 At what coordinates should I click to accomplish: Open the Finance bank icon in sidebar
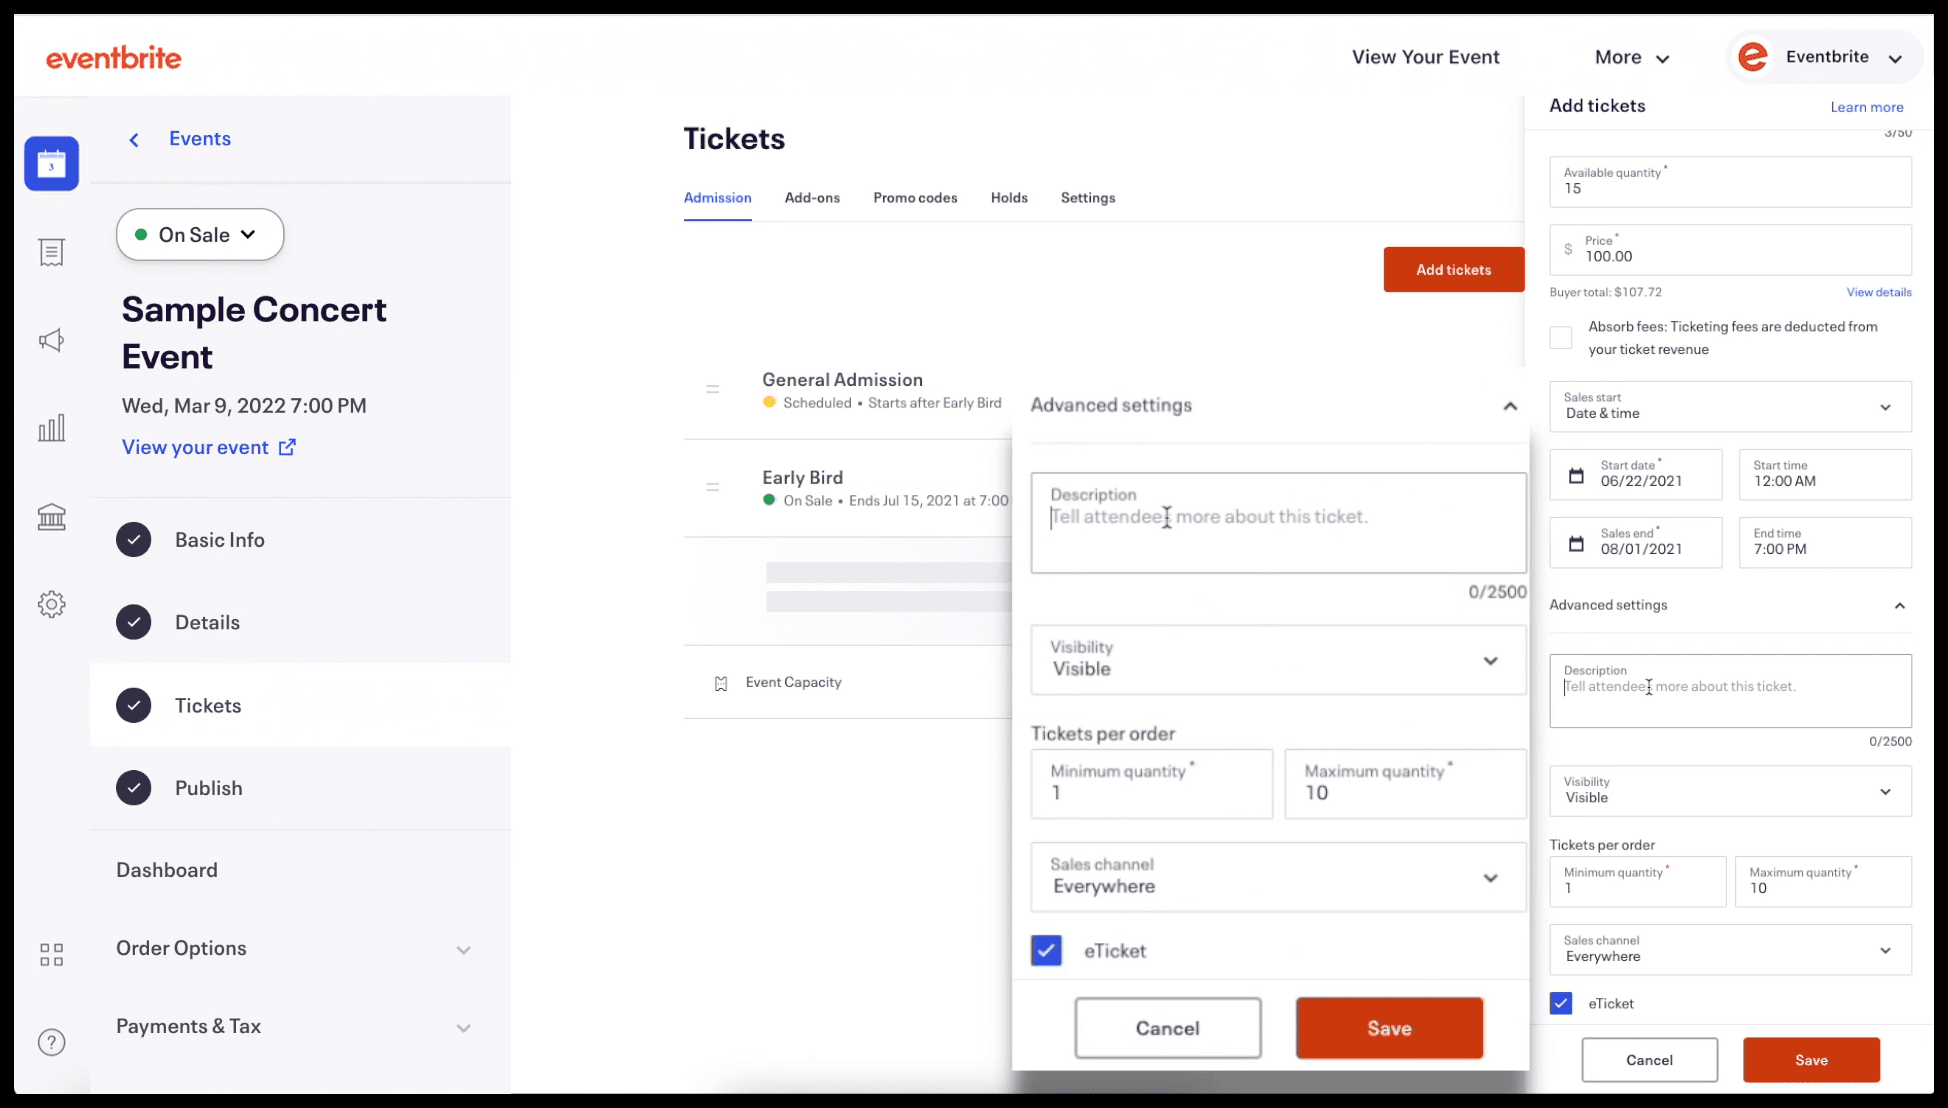[51, 517]
